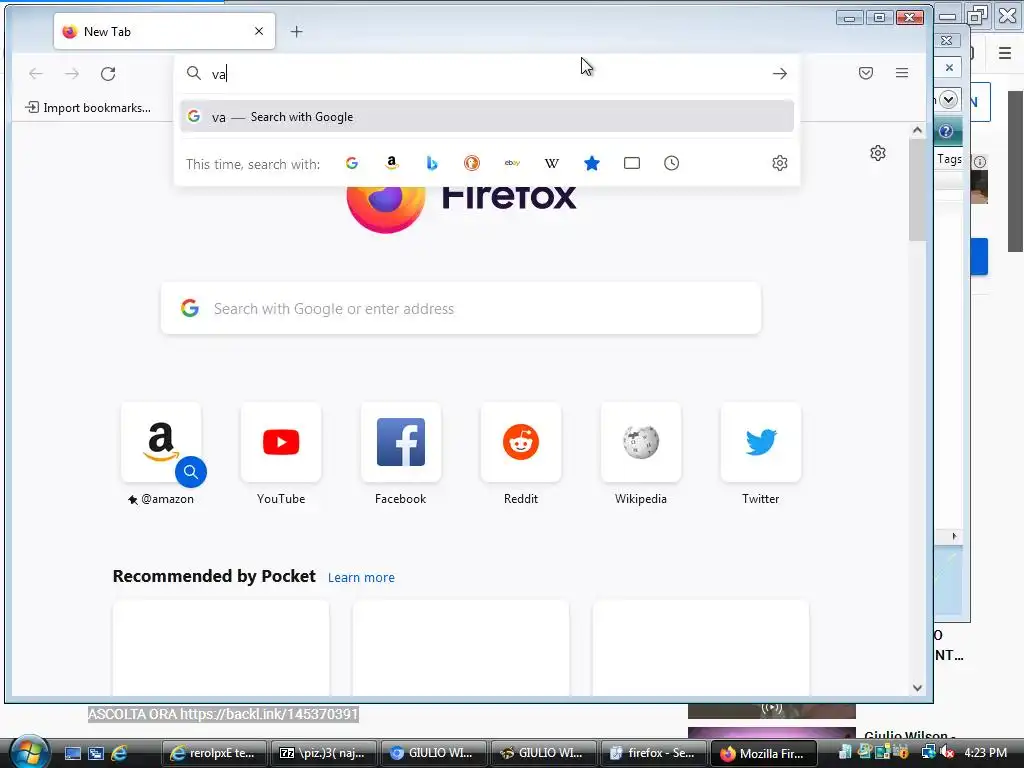
Task: Reload the current page
Action: (x=108, y=74)
